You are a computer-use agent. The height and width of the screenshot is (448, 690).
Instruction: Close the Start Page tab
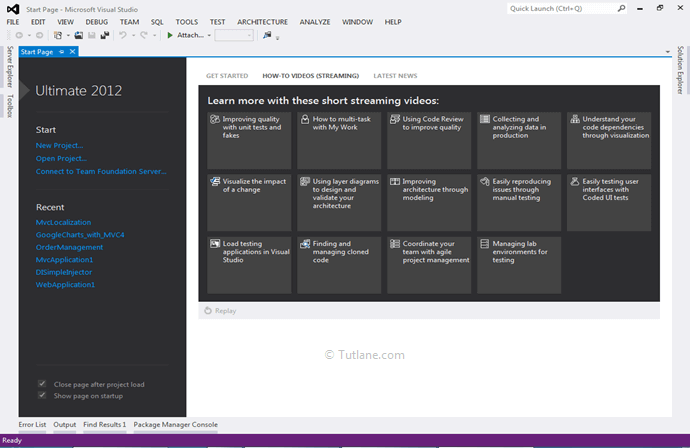(x=73, y=52)
